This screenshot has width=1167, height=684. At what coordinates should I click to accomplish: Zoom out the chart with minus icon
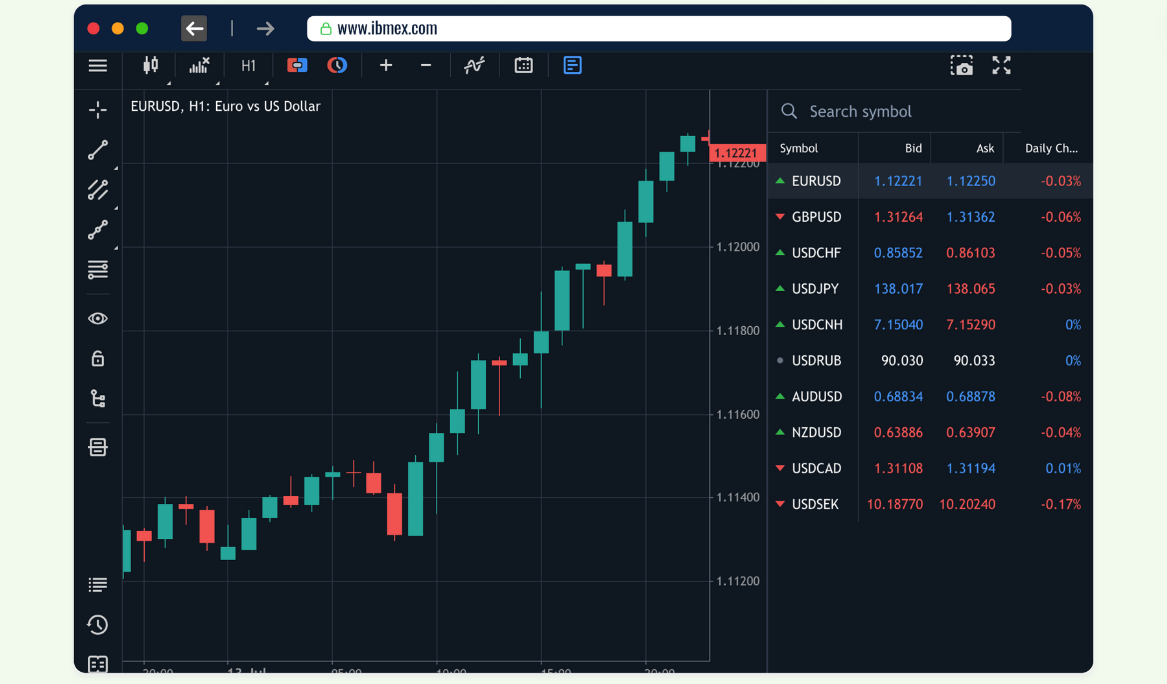[426, 66]
